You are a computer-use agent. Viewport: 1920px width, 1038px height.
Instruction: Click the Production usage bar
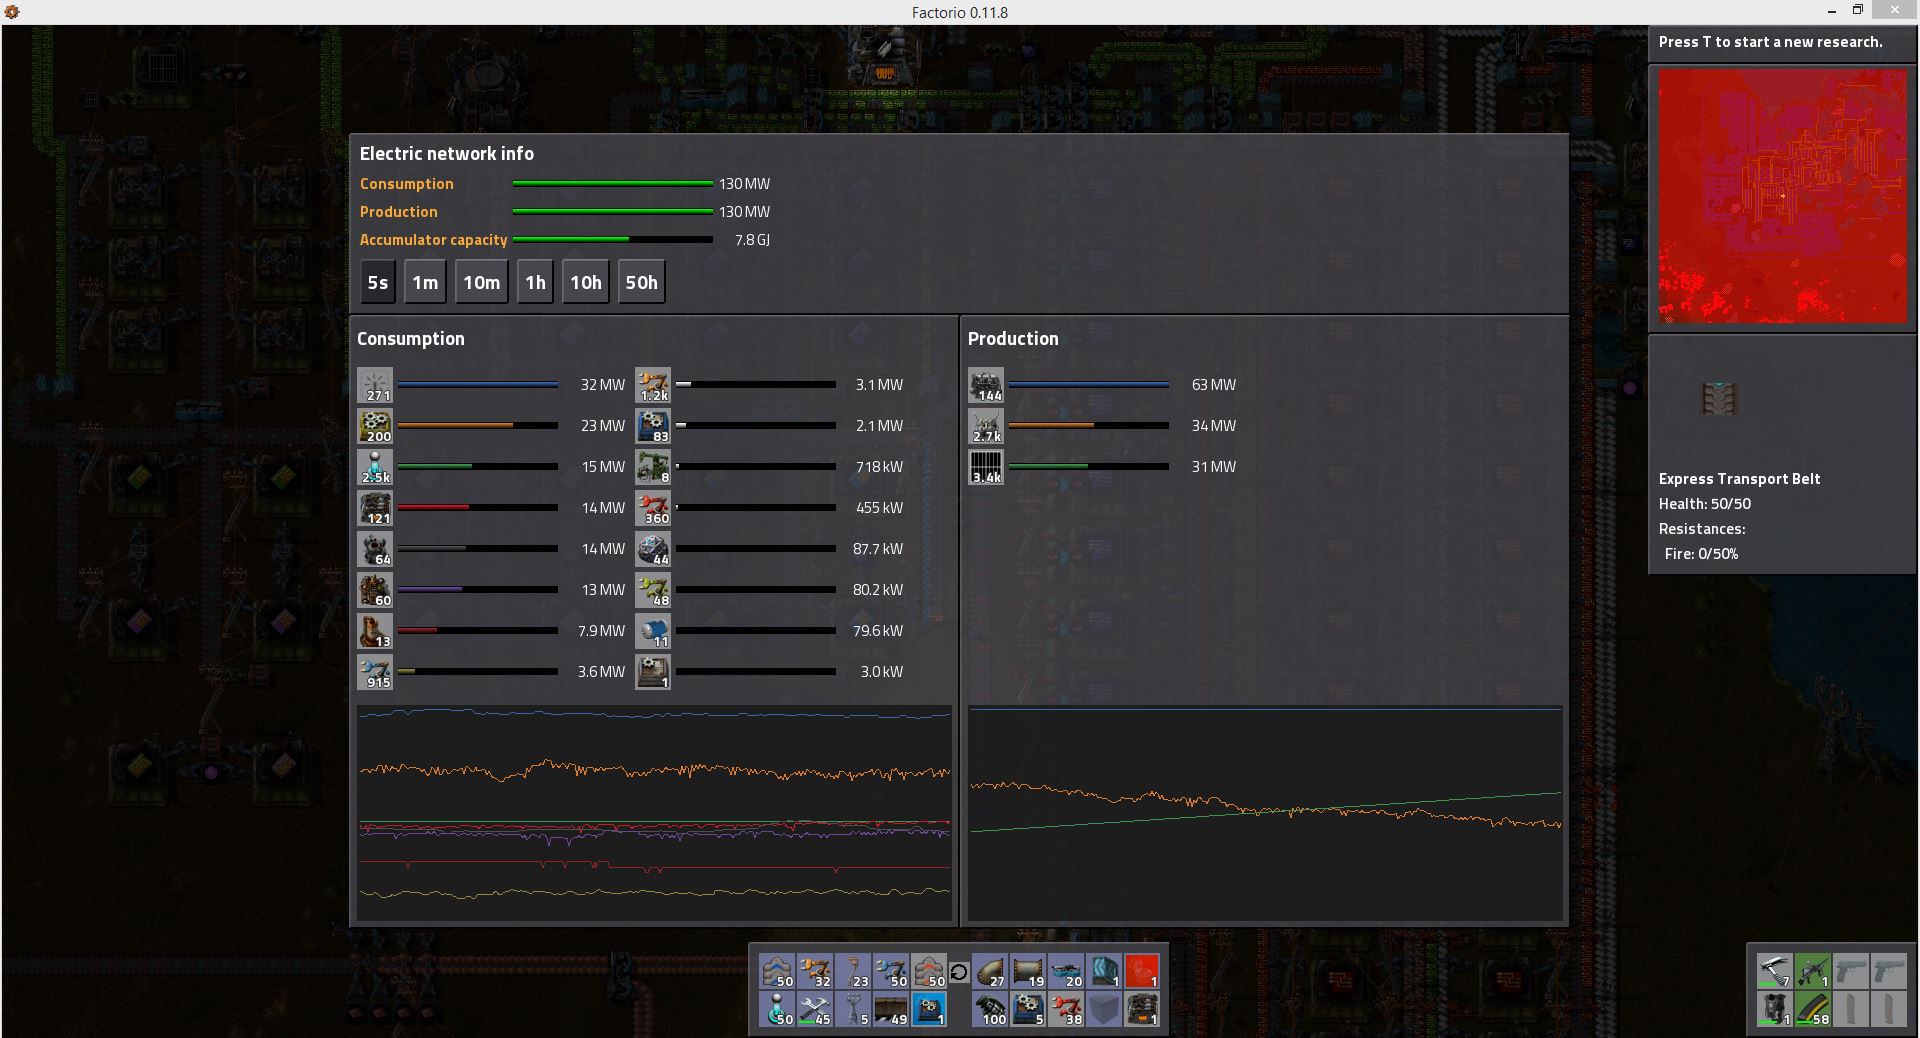click(x=612, y=212)
